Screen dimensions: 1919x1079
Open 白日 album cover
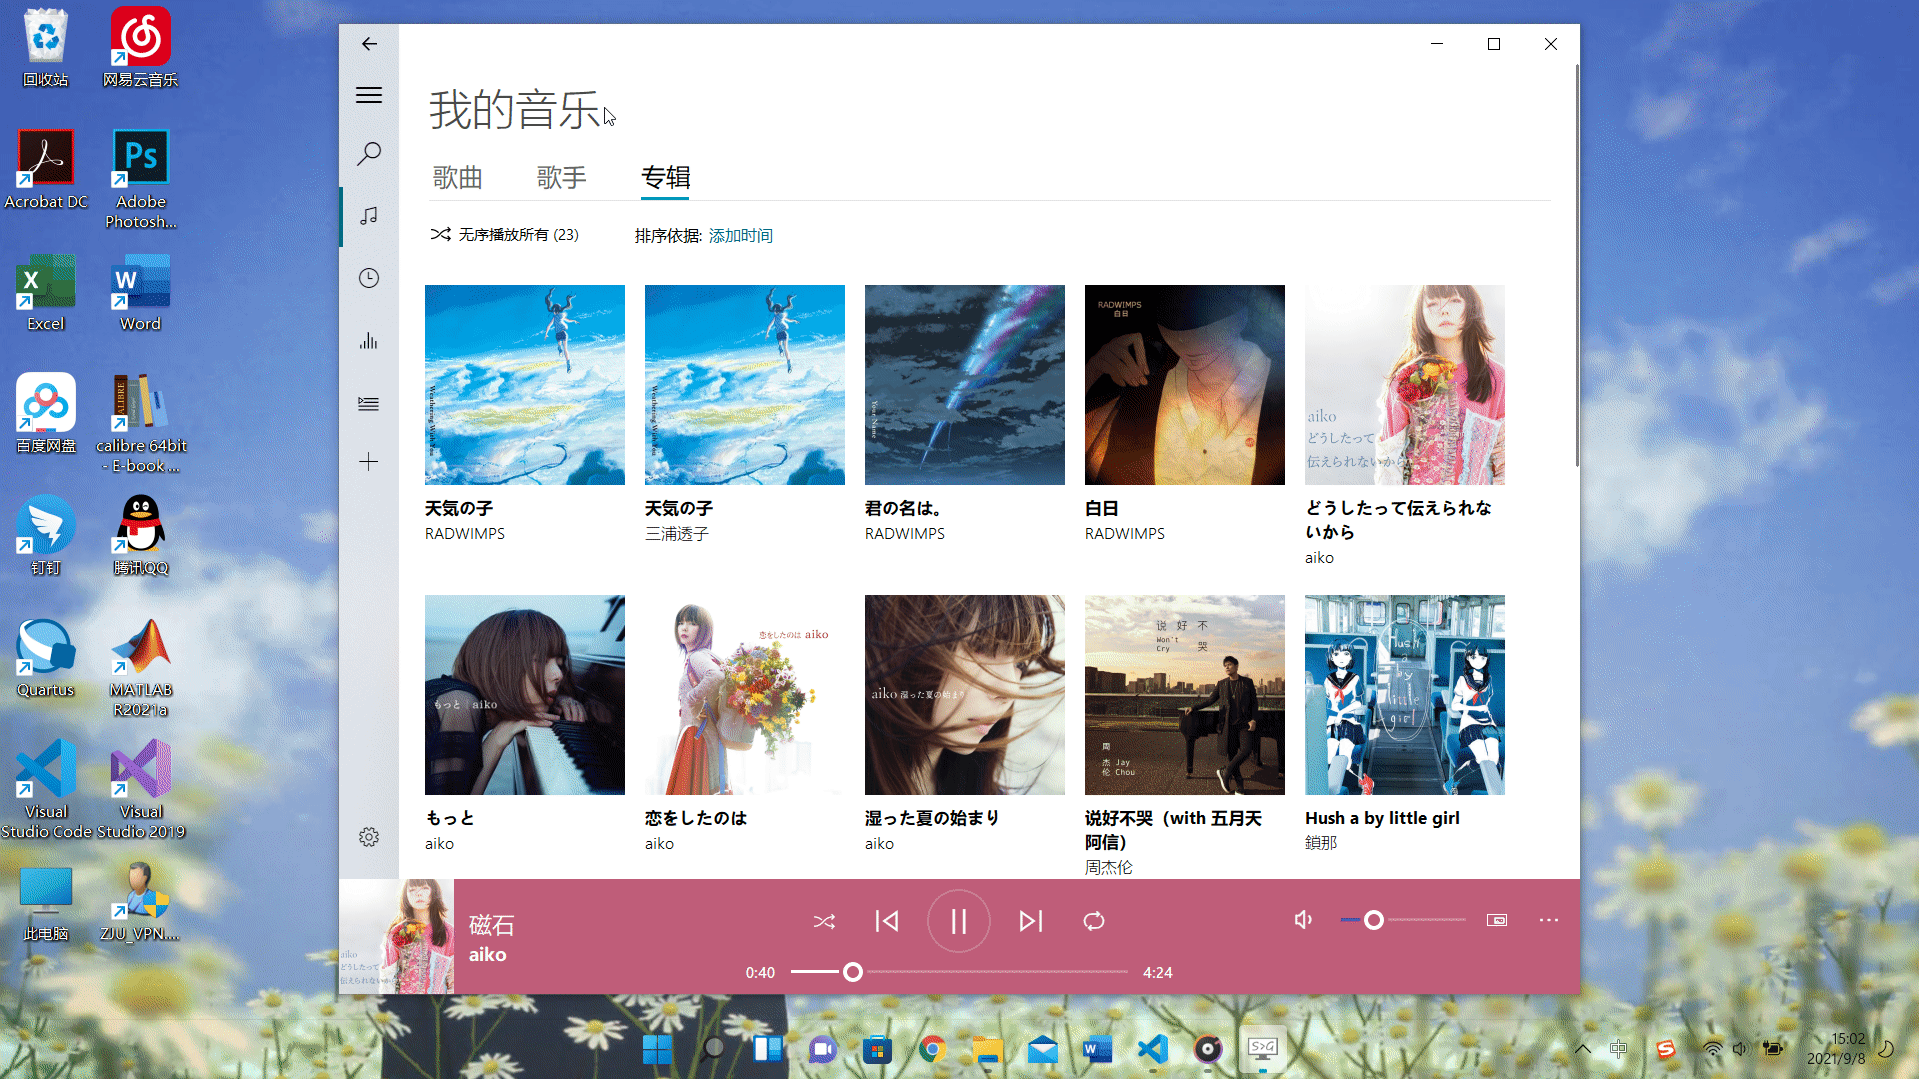coord(1185,385)
